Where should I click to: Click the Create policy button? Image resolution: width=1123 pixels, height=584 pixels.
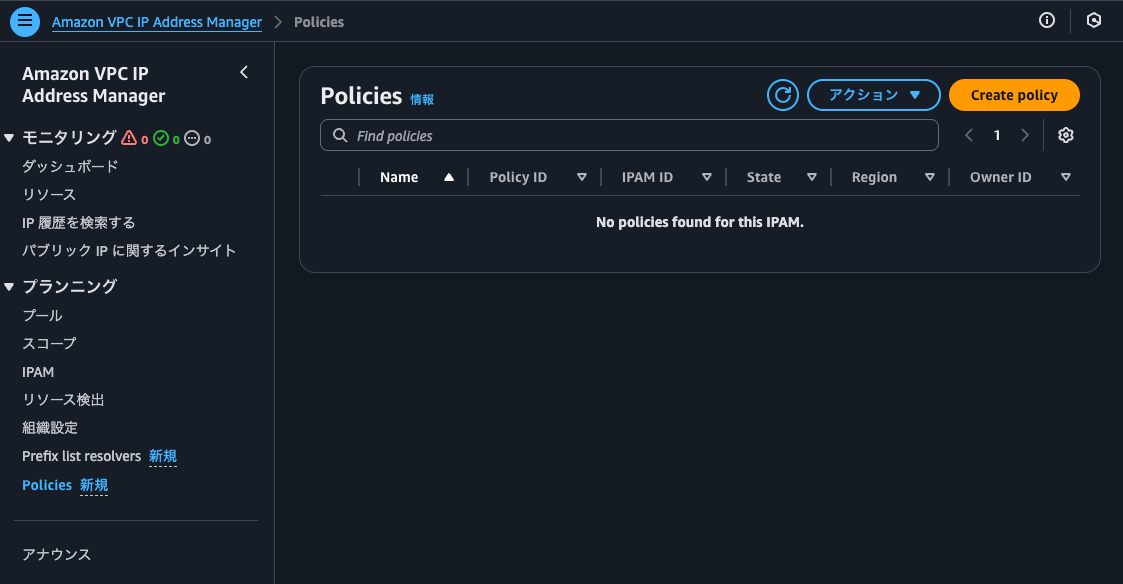click(1014, 95)
